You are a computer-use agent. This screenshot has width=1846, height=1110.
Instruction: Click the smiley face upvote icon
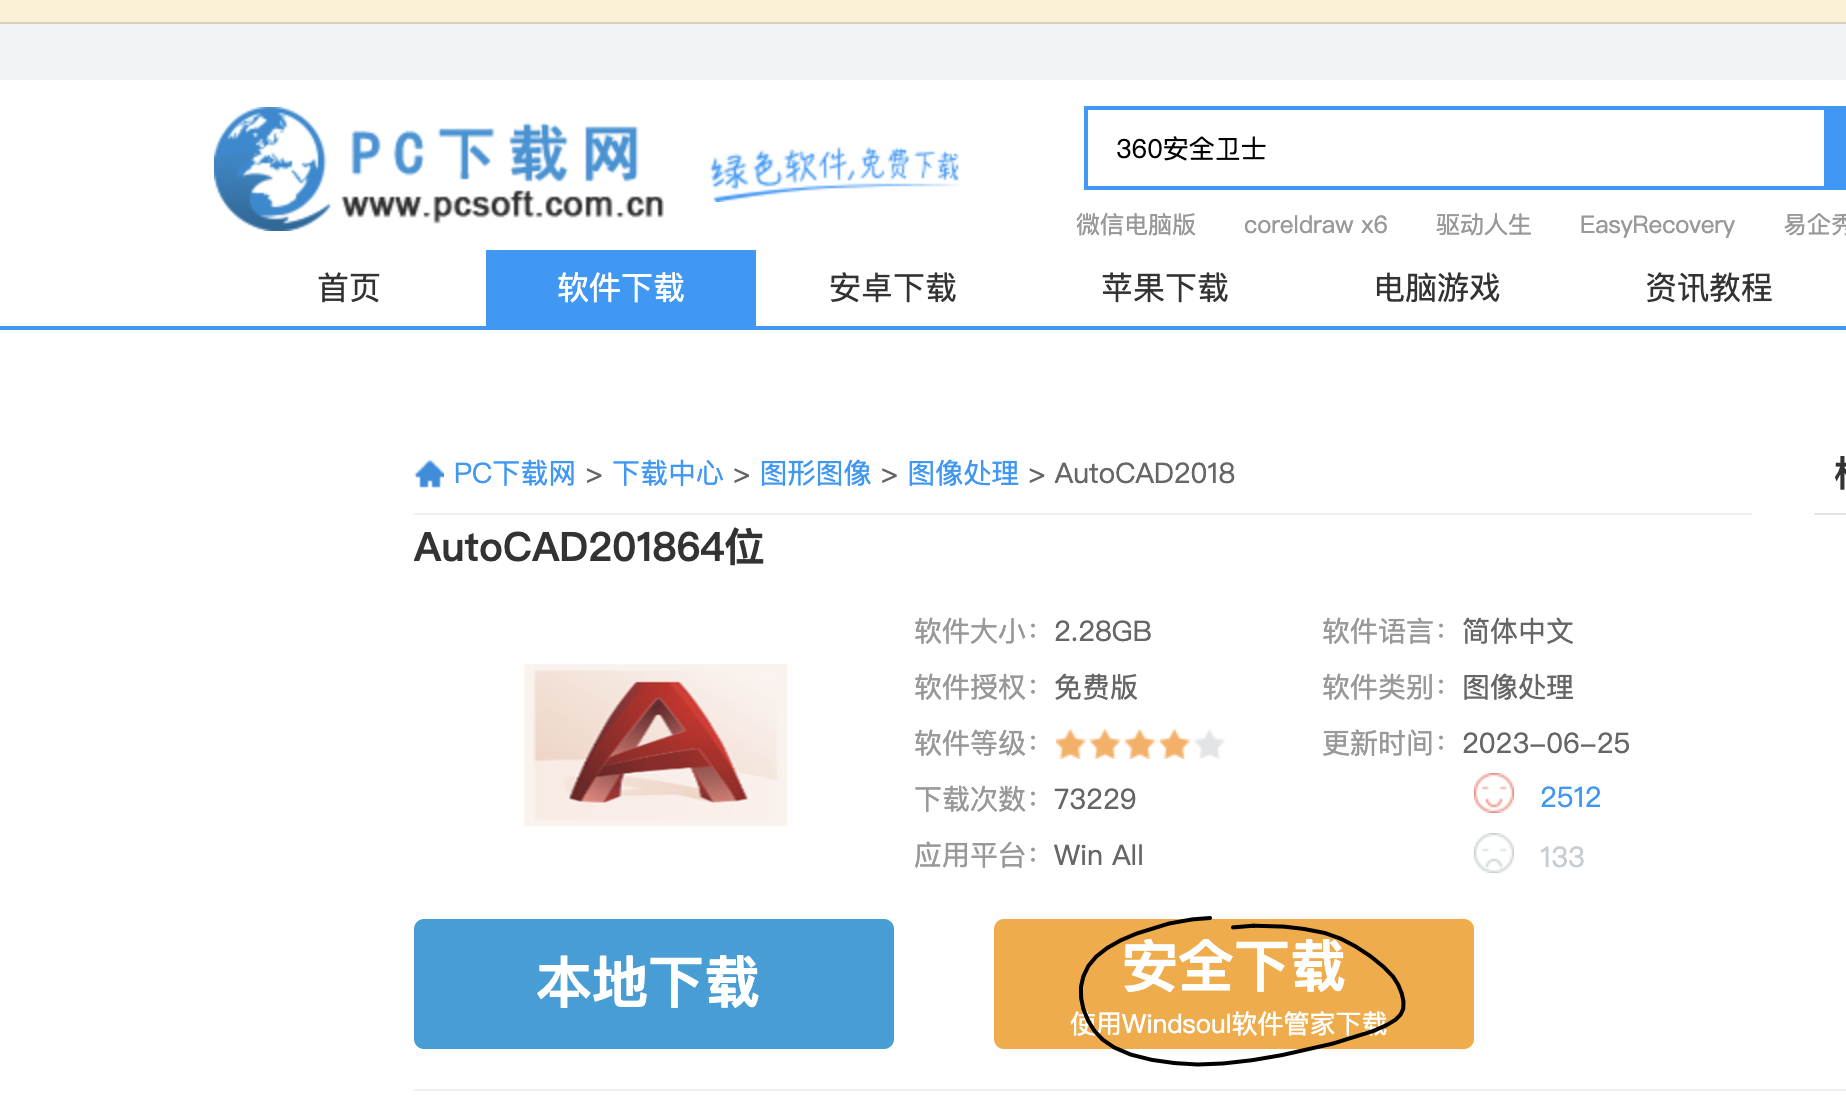1494,794
